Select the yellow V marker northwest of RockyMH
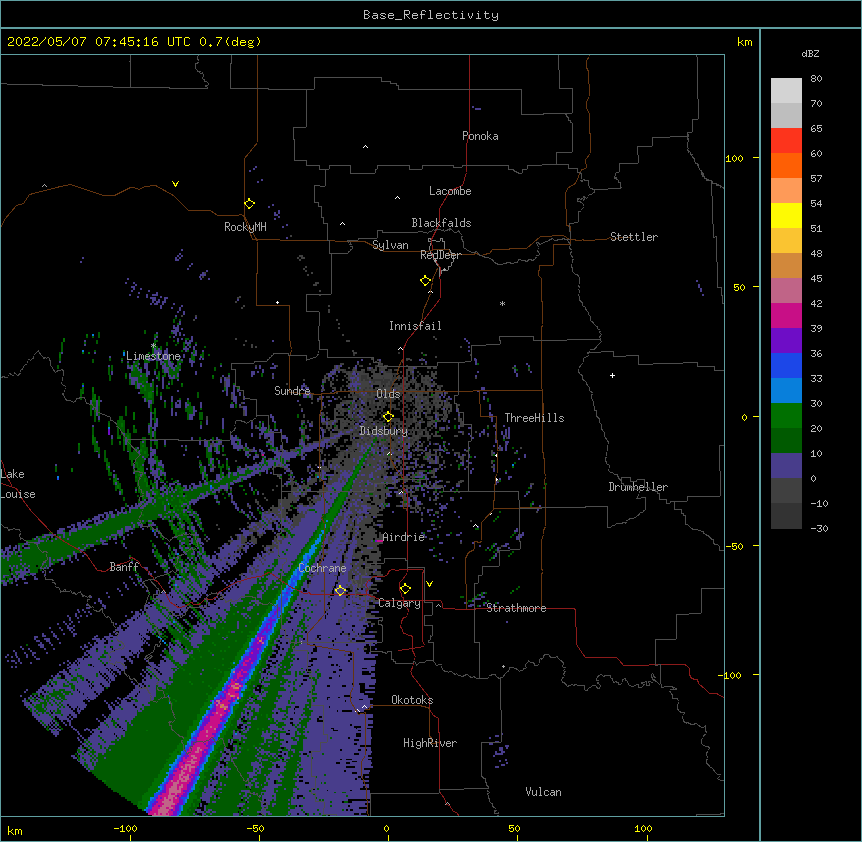This screenshot has height=842, width=862. click(175, 184)
